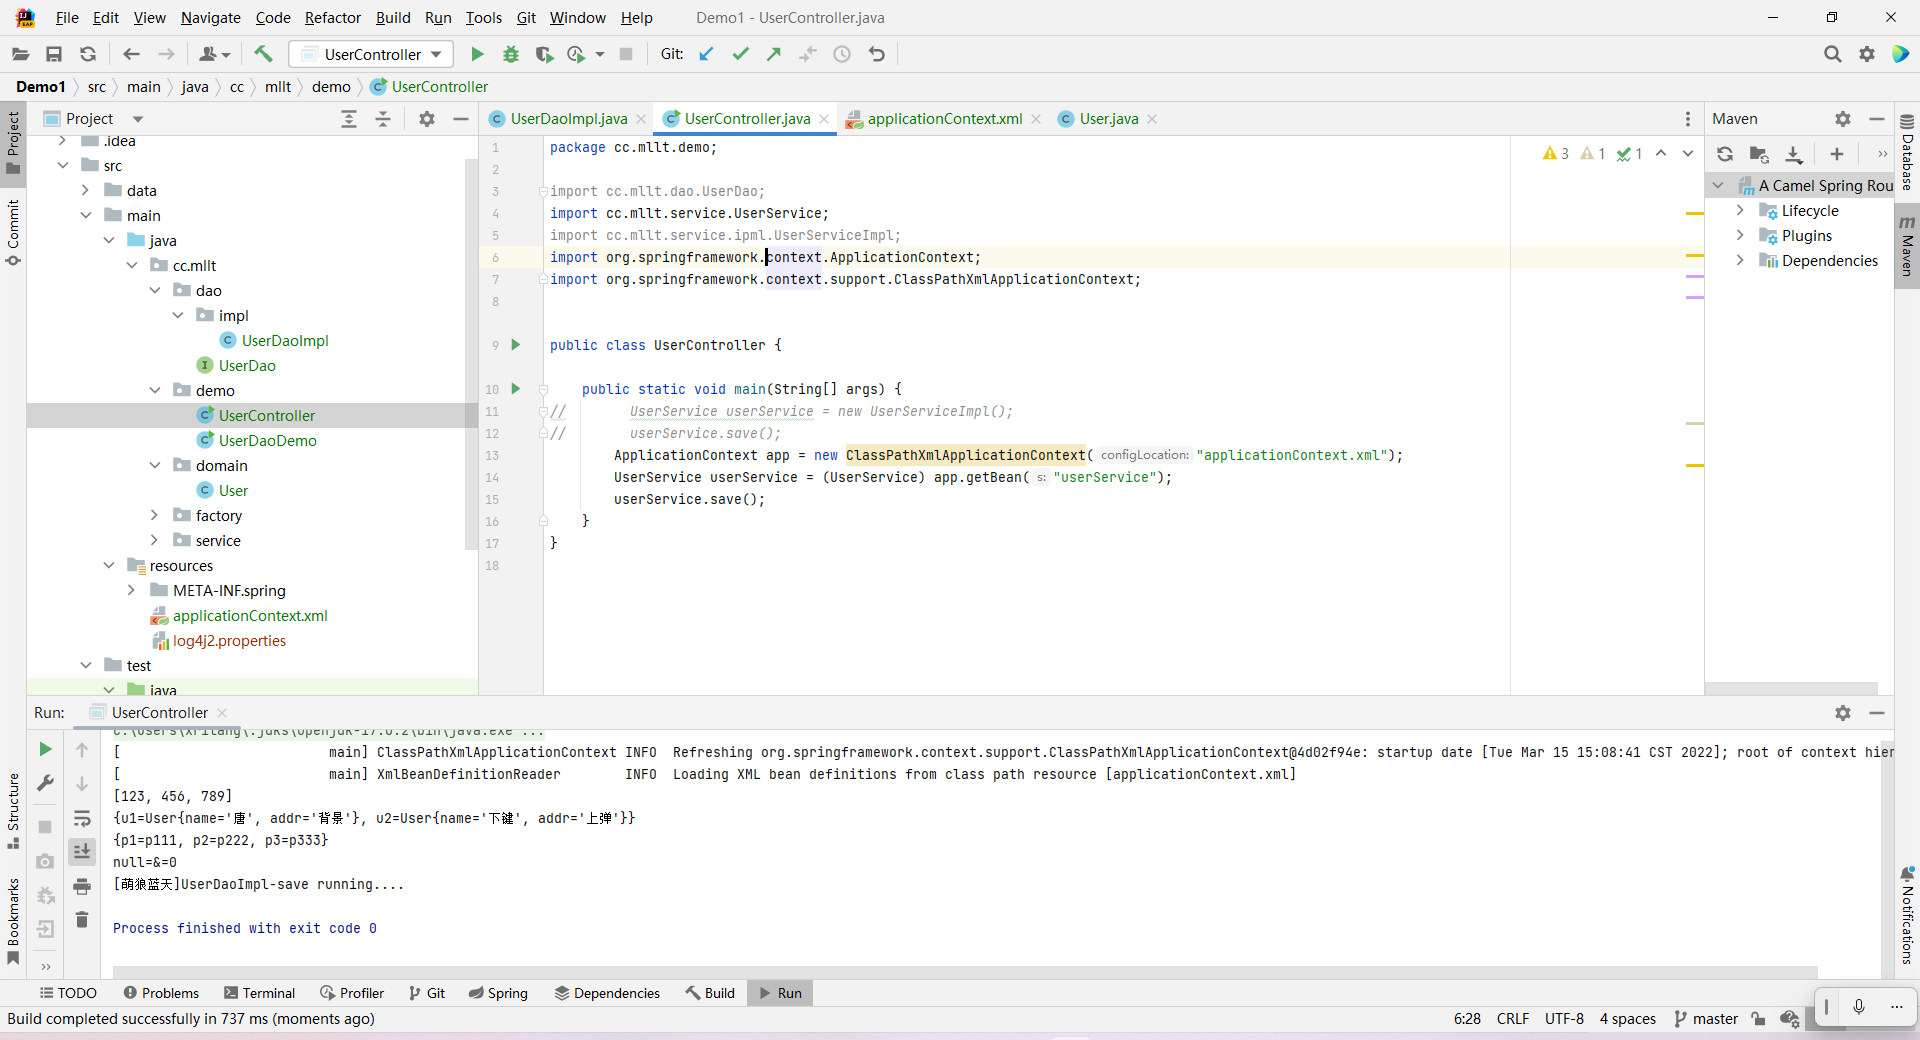
Task: Toggle the vertical Maven stripe button
Action: pyautogui.click(x=1907, y=246)
